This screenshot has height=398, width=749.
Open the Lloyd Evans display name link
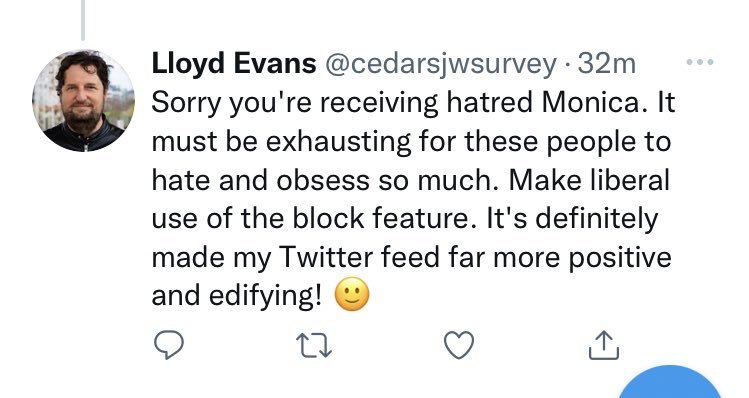[x=234, y=64]
